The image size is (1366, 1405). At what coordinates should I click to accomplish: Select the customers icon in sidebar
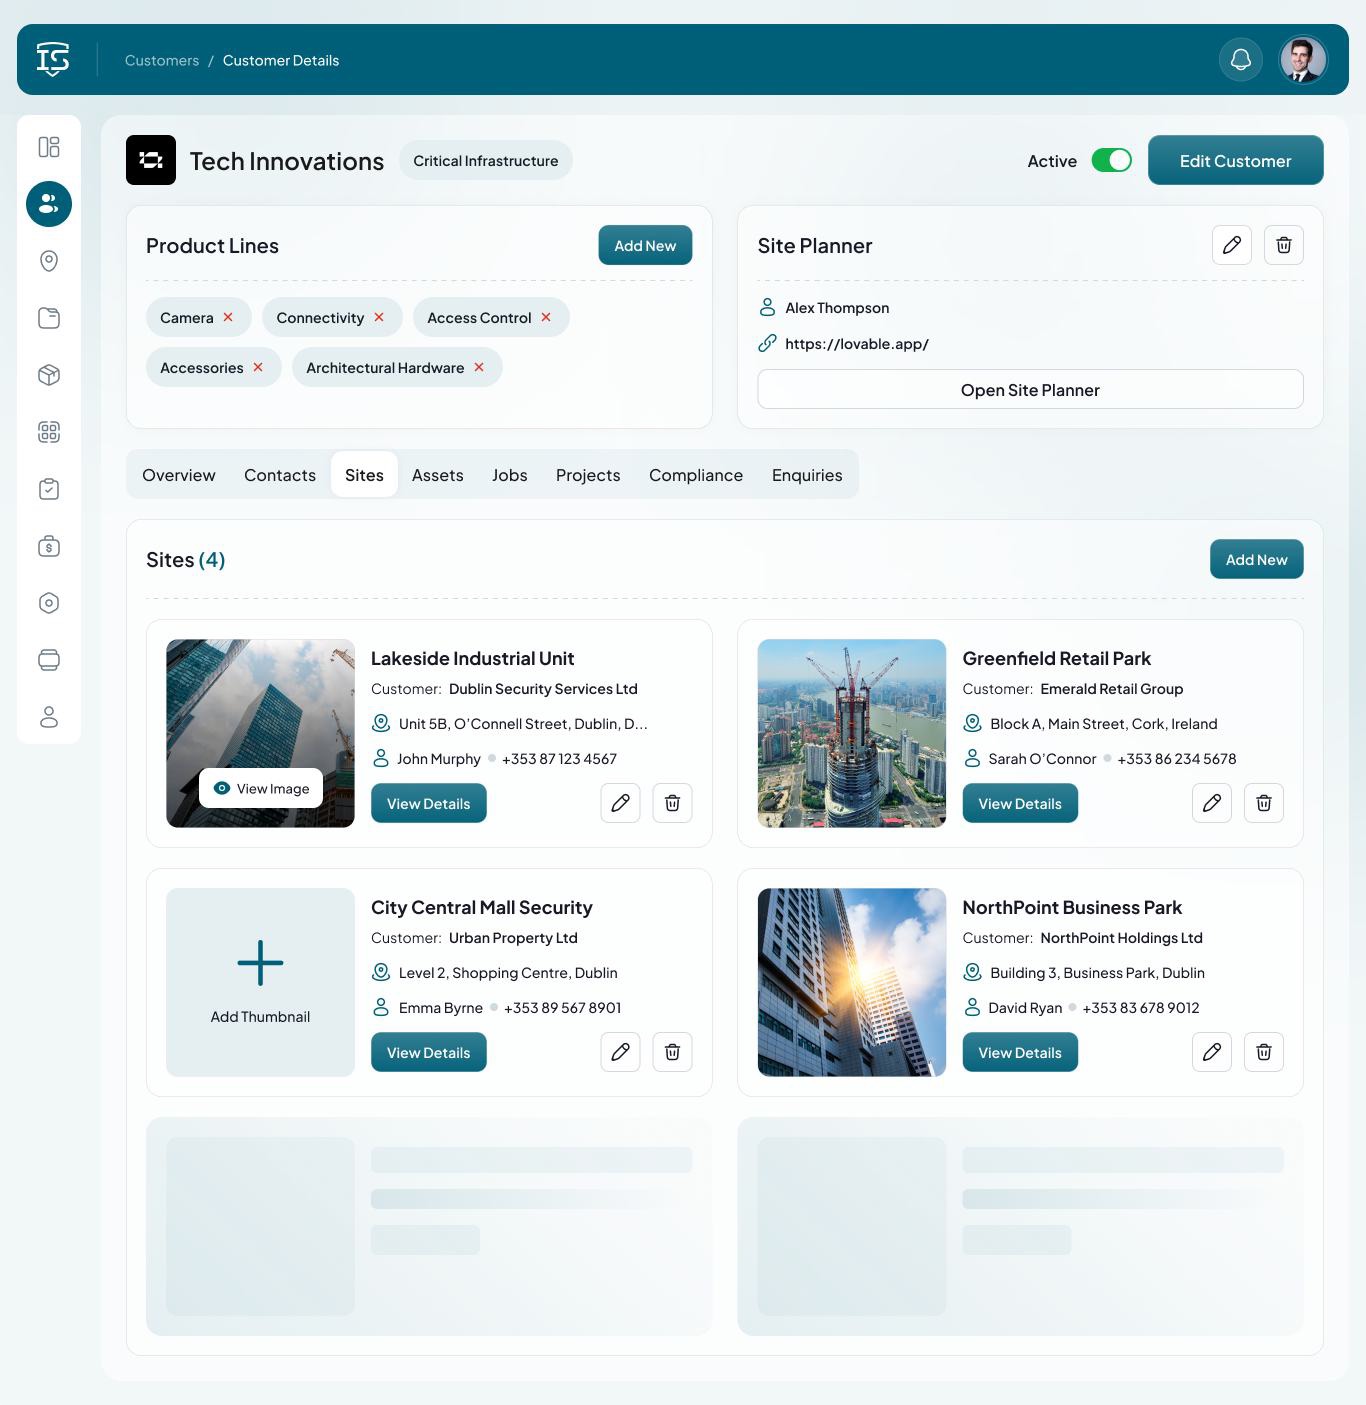49,204
